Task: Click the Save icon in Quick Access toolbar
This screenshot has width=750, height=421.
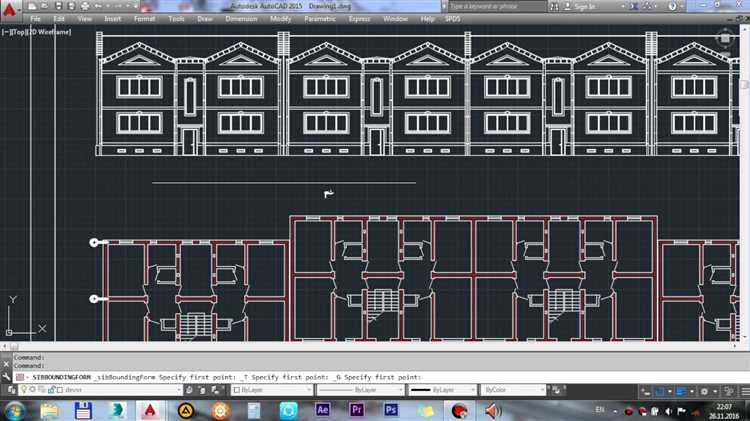Action: (x=59, y=6)
